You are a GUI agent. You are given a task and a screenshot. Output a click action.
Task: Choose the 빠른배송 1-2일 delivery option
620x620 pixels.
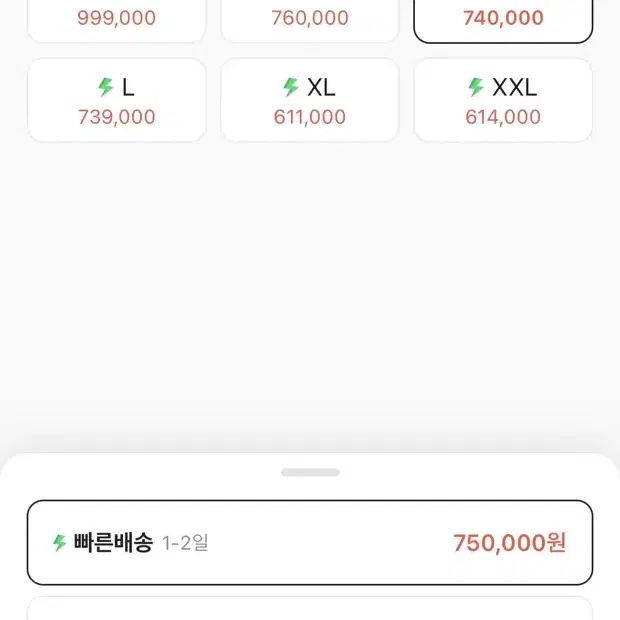pos(310,542)
